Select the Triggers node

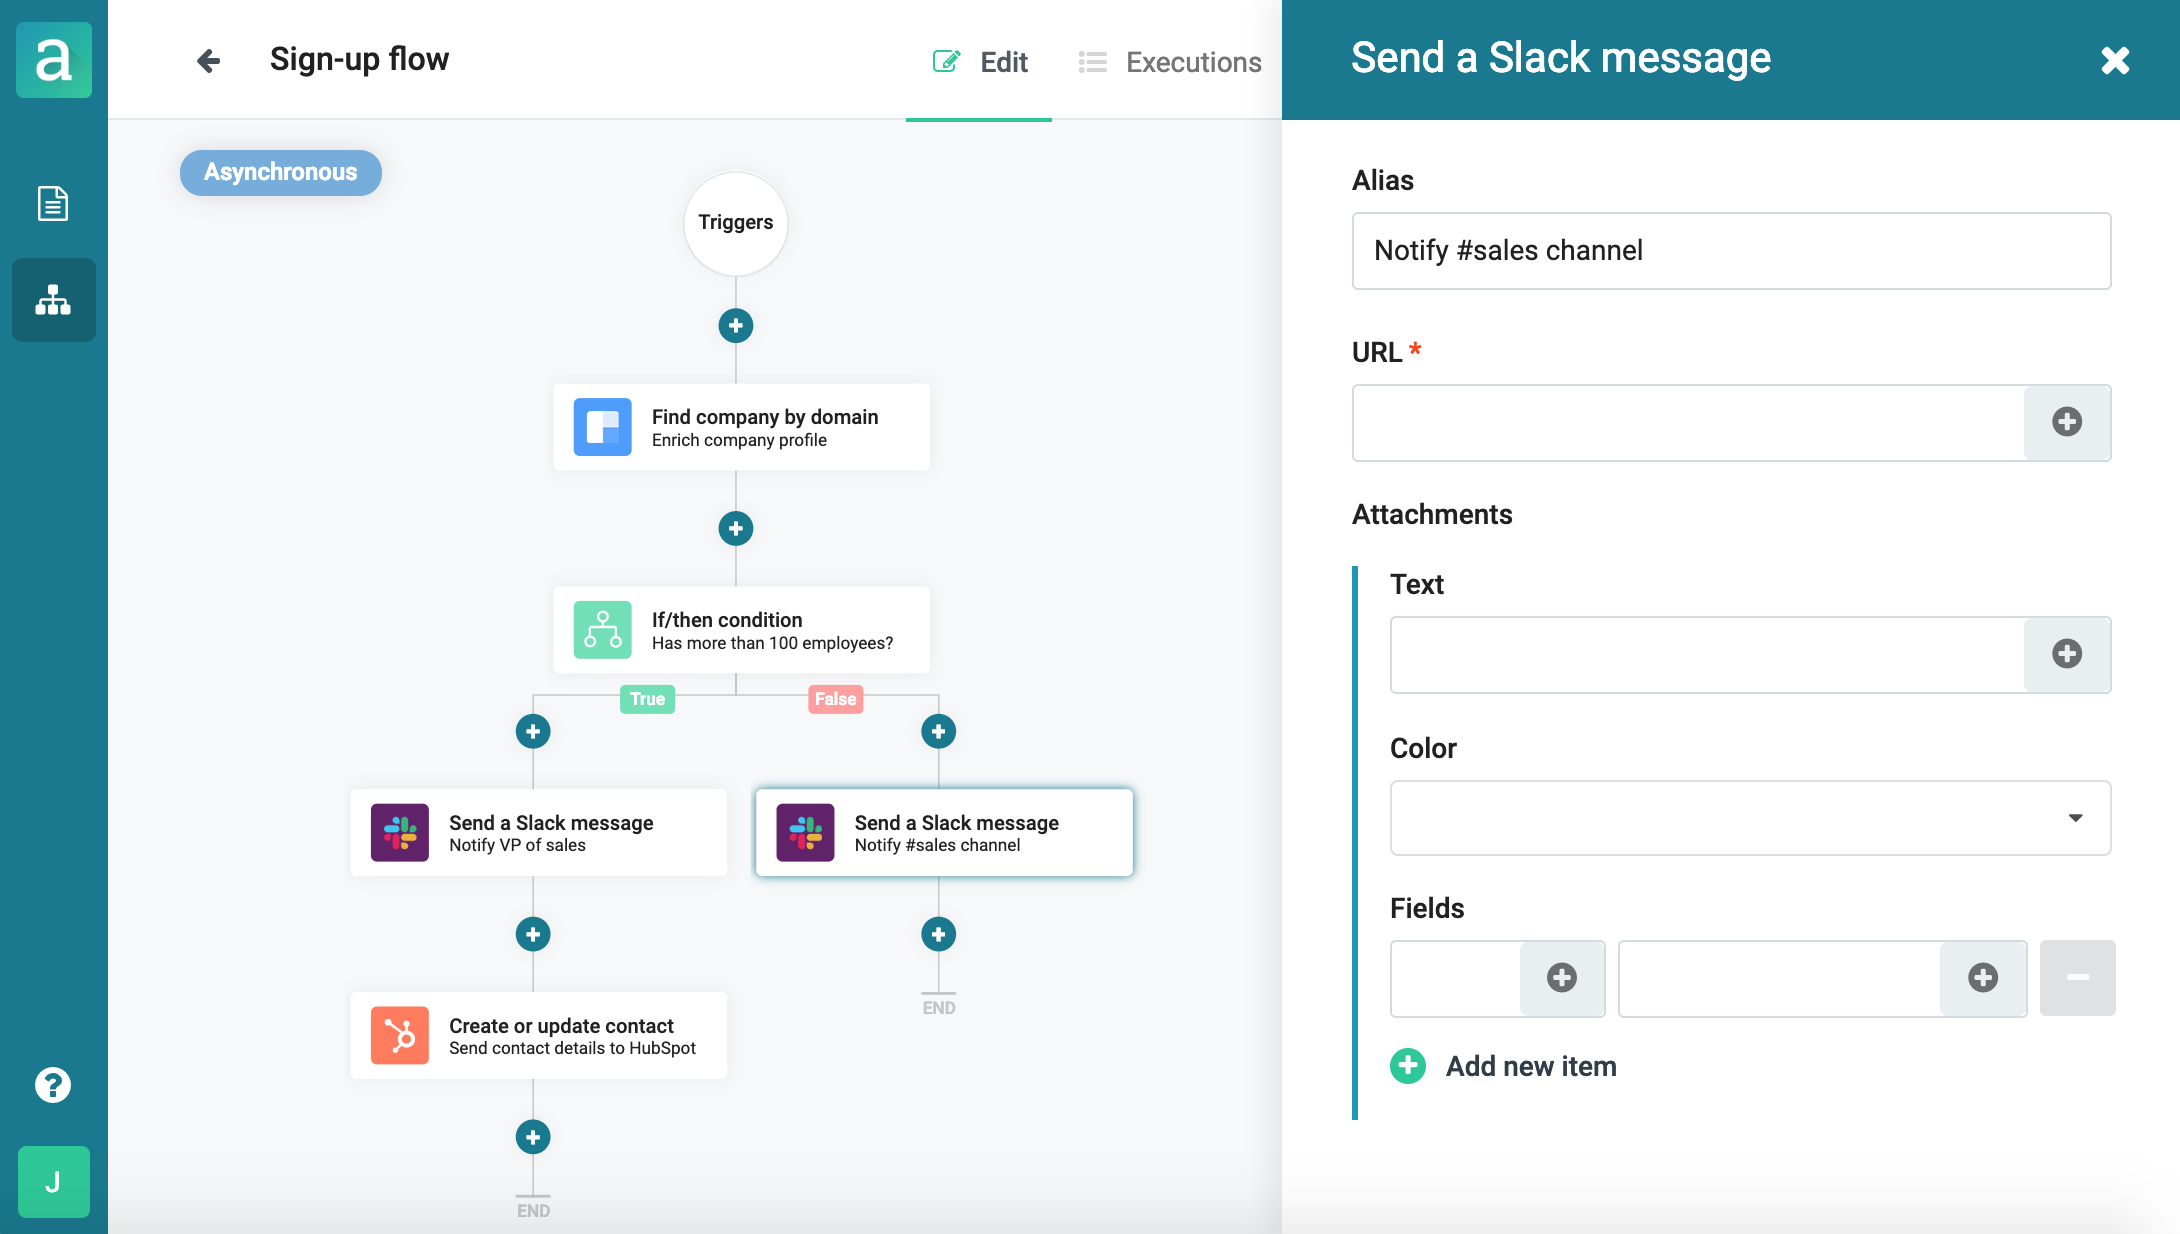coord(736,223)
